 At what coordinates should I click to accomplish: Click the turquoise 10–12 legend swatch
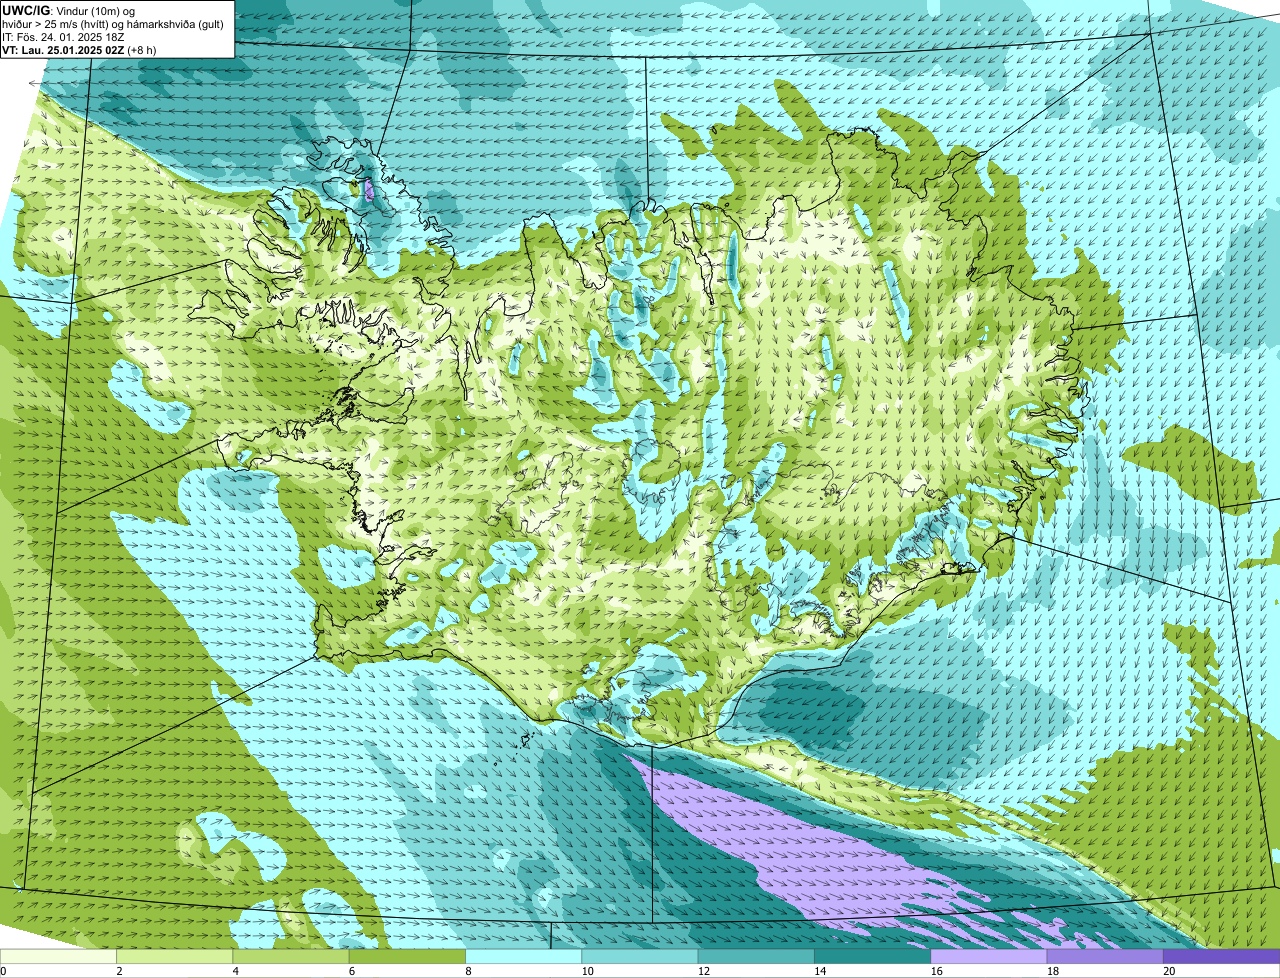(641, 956)
